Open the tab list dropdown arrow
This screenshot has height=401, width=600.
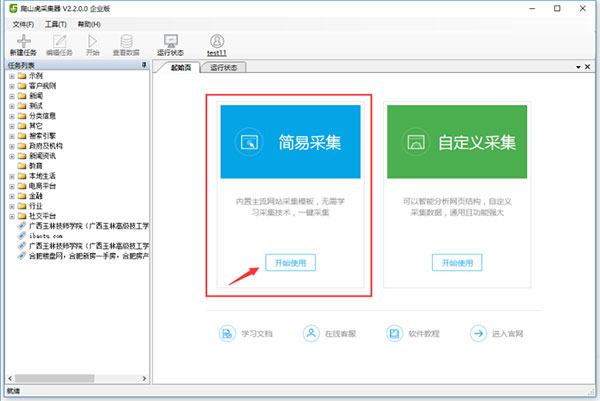click(x=578, y=67)
